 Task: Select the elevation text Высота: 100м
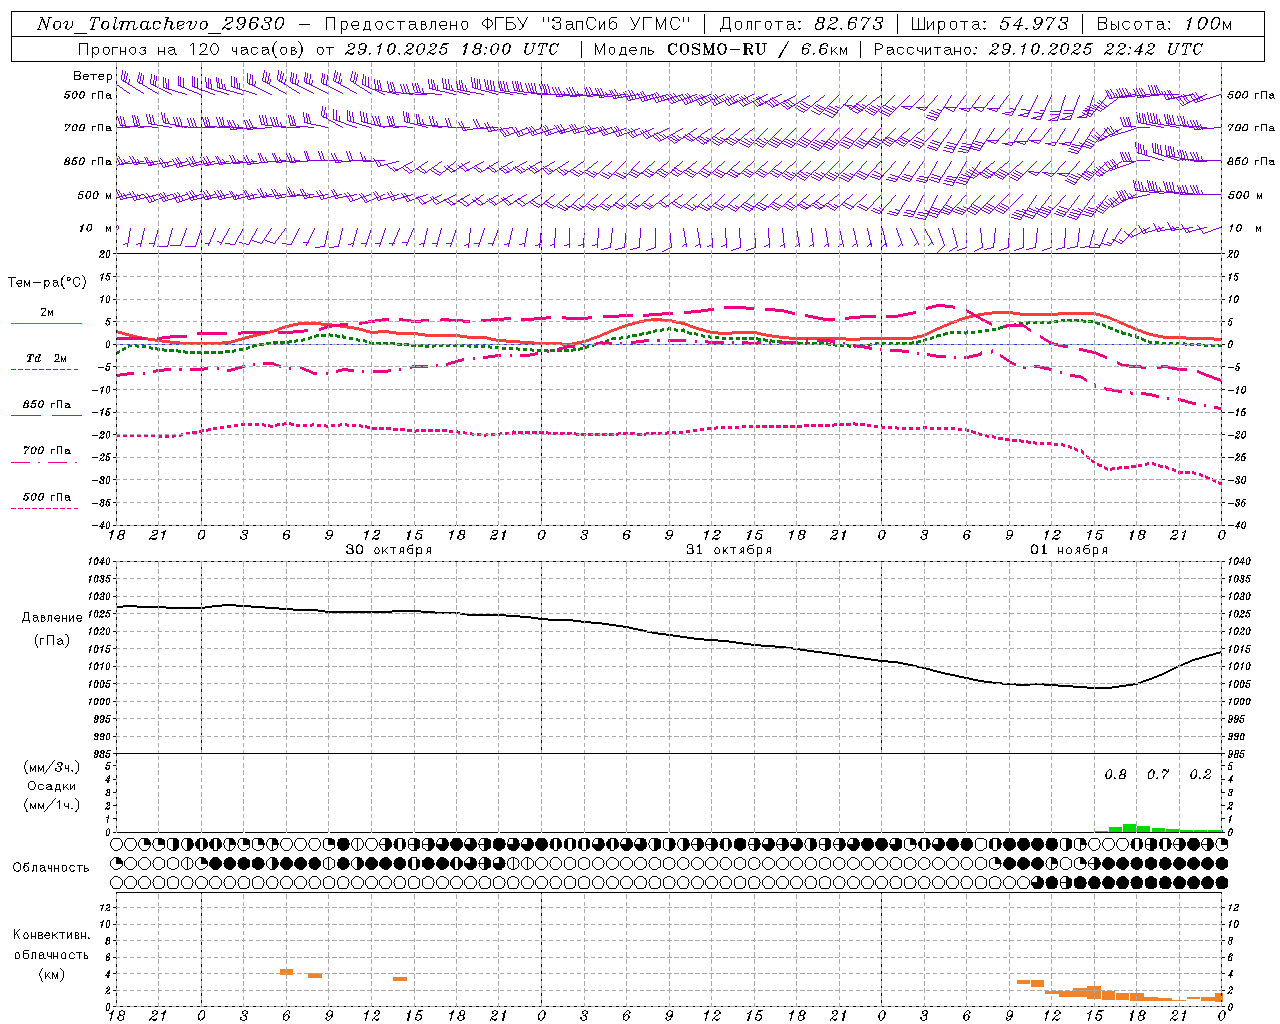[x=1165, y=24]
